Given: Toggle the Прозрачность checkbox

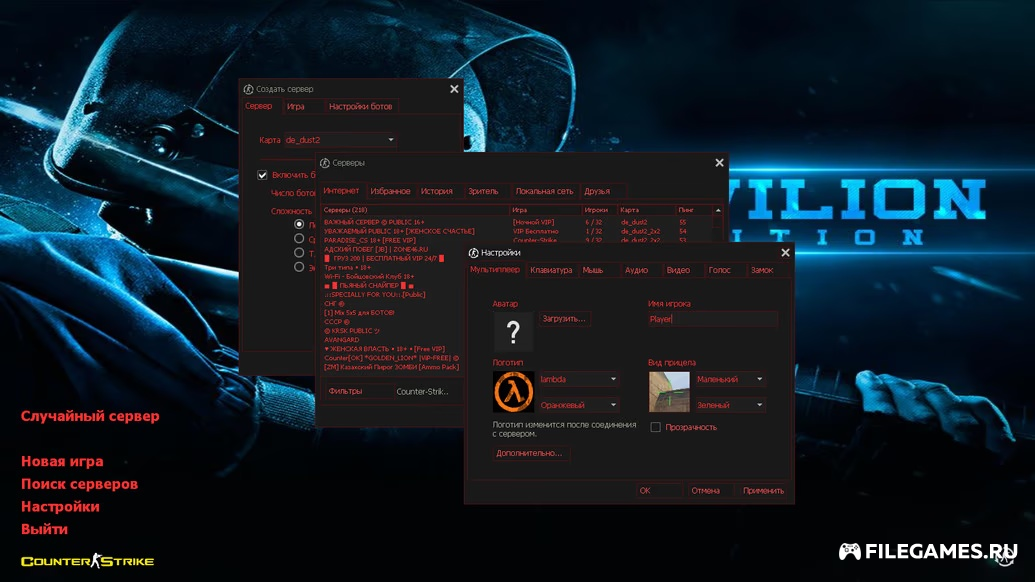Looking at the screenshot, I should tap(655, 427).
